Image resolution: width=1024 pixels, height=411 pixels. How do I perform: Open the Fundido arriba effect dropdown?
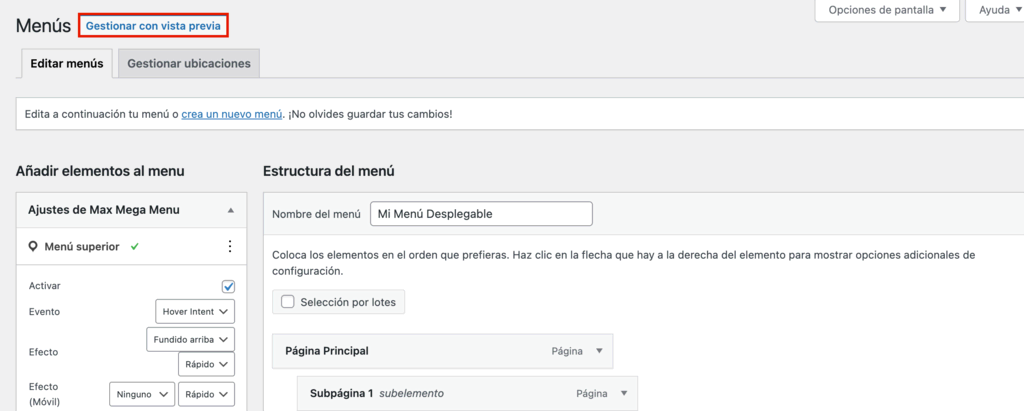(x=190, y=339)
